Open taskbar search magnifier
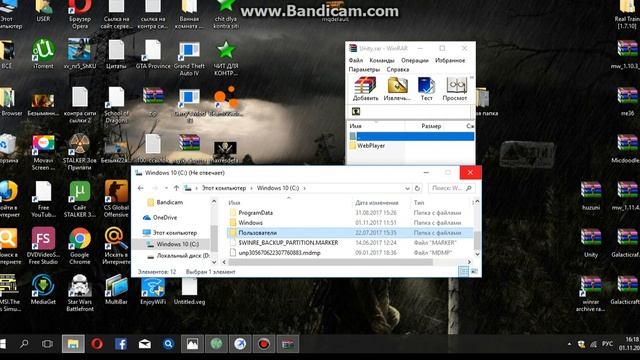This screenshot has height=360, width=640. point(24,344)
